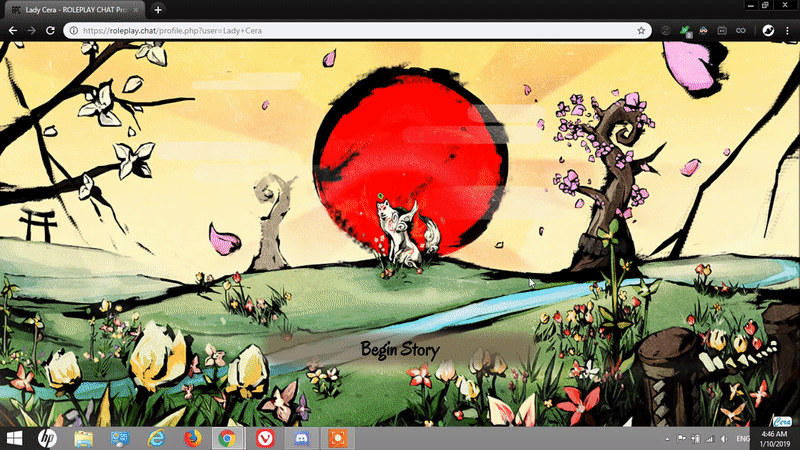Image resolution: width=800 pixels, height=450 pixels.
Task: Click the Cera signature badge
Action: coord(781,421)
